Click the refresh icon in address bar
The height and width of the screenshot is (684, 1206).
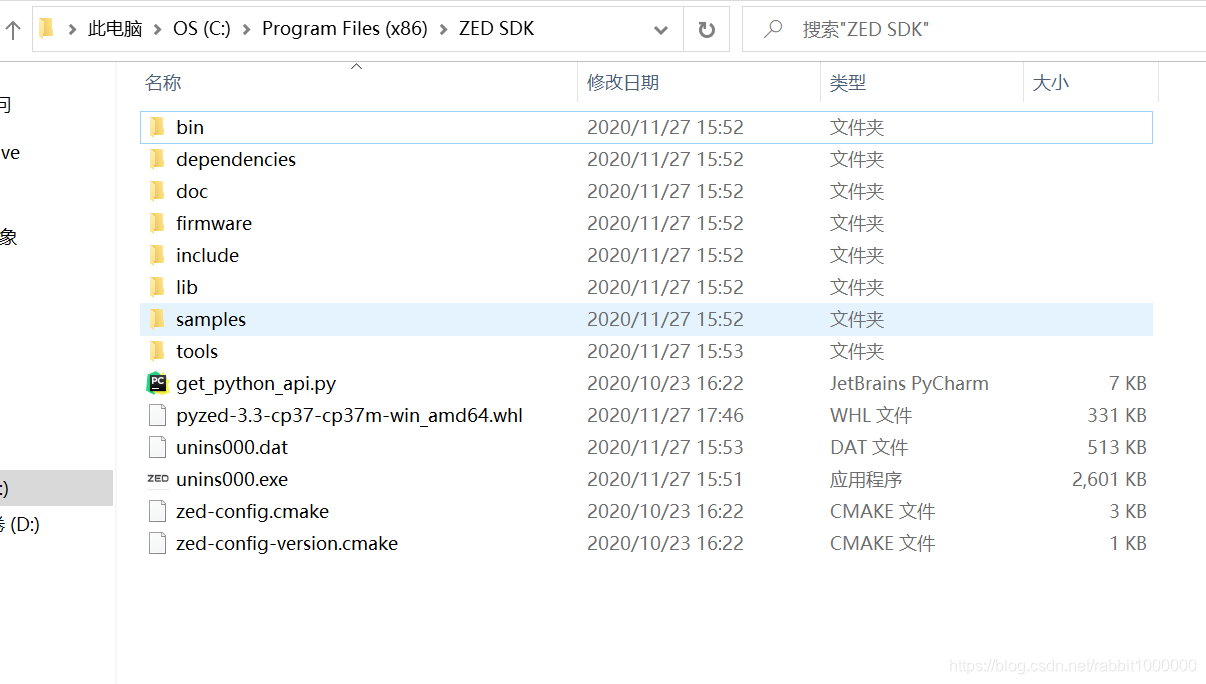click(708, 28)
